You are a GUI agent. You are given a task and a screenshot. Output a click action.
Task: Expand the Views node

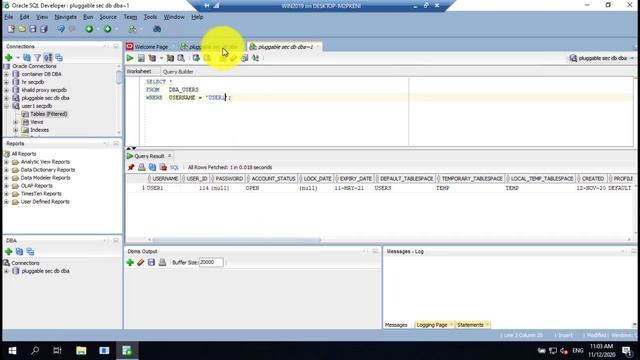[16, 122]
